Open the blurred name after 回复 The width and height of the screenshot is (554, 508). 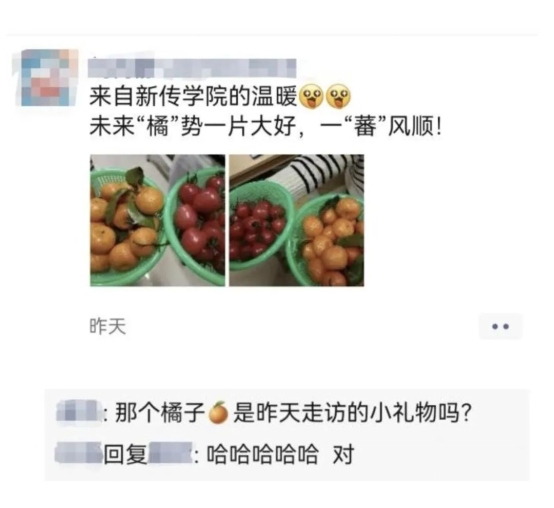click(171, 455)
